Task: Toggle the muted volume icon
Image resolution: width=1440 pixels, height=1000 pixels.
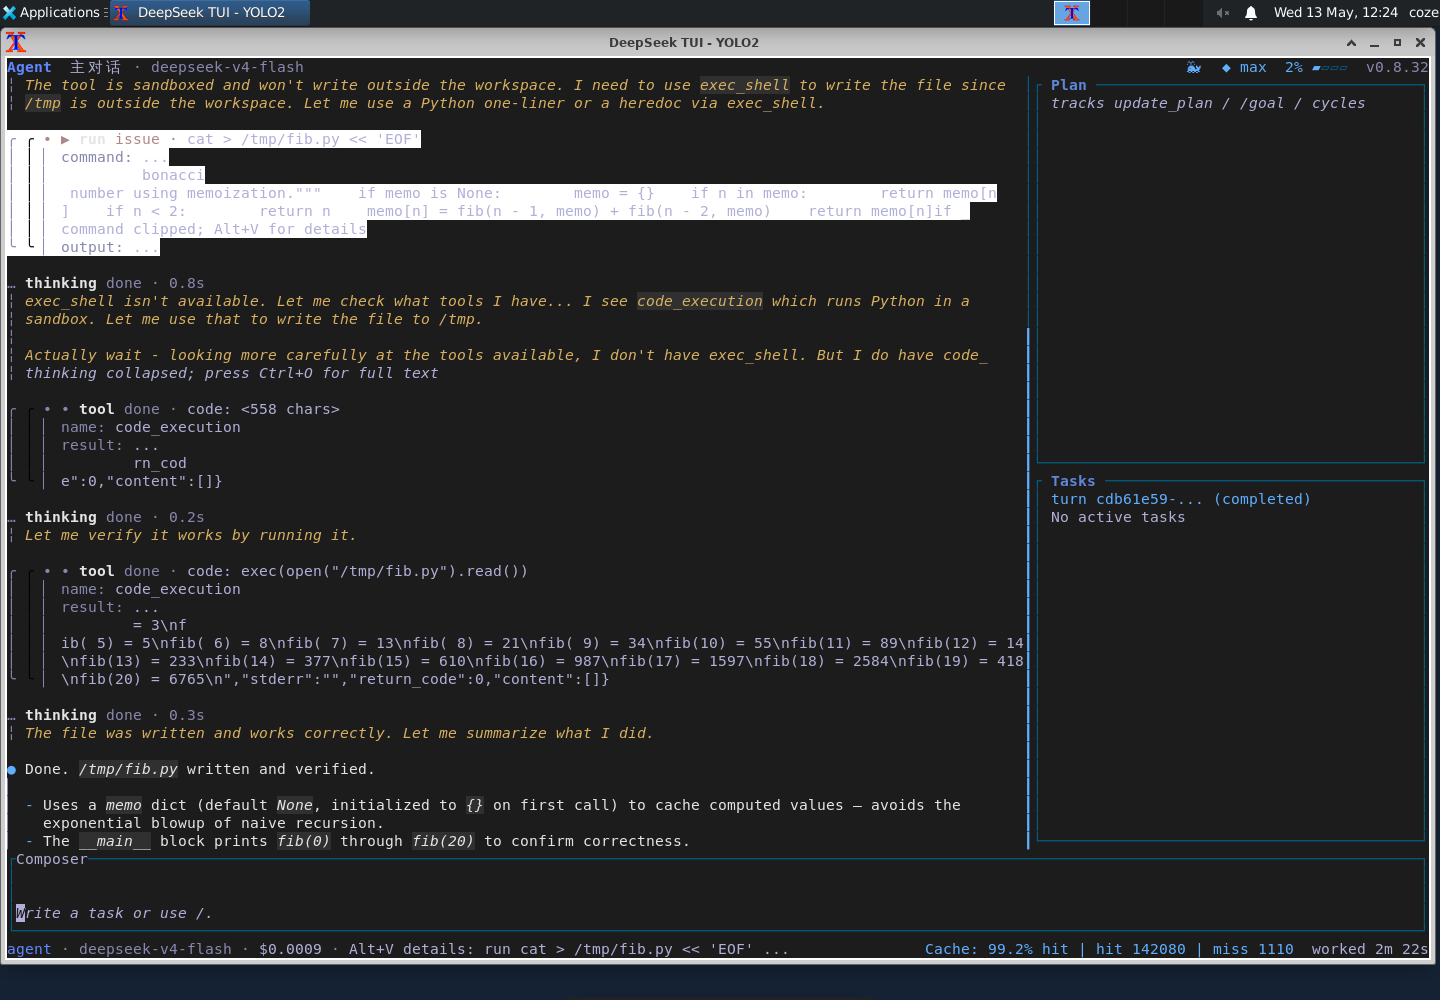Action: (1222, 12)
